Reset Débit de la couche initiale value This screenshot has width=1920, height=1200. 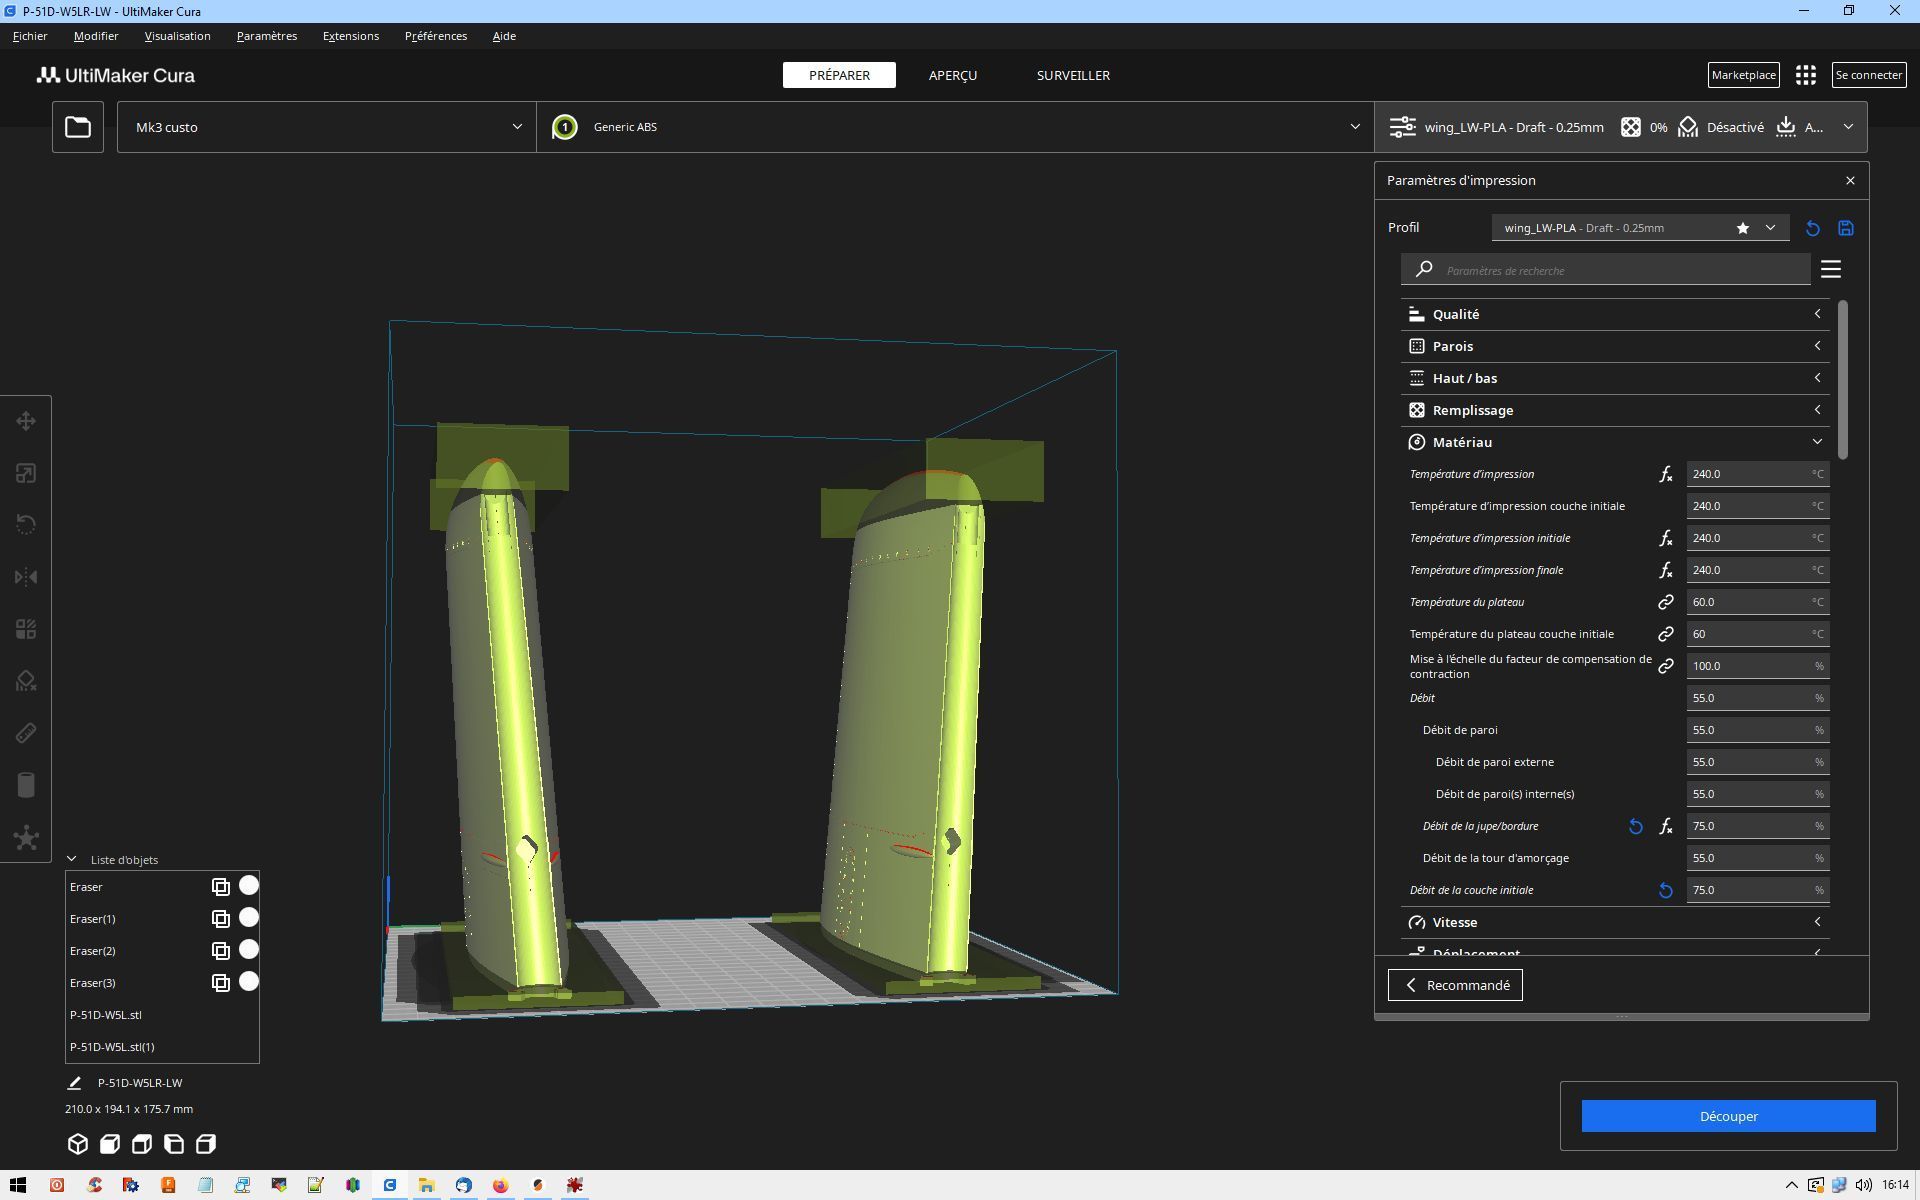pyautogui.click(x=1666, y=890)
